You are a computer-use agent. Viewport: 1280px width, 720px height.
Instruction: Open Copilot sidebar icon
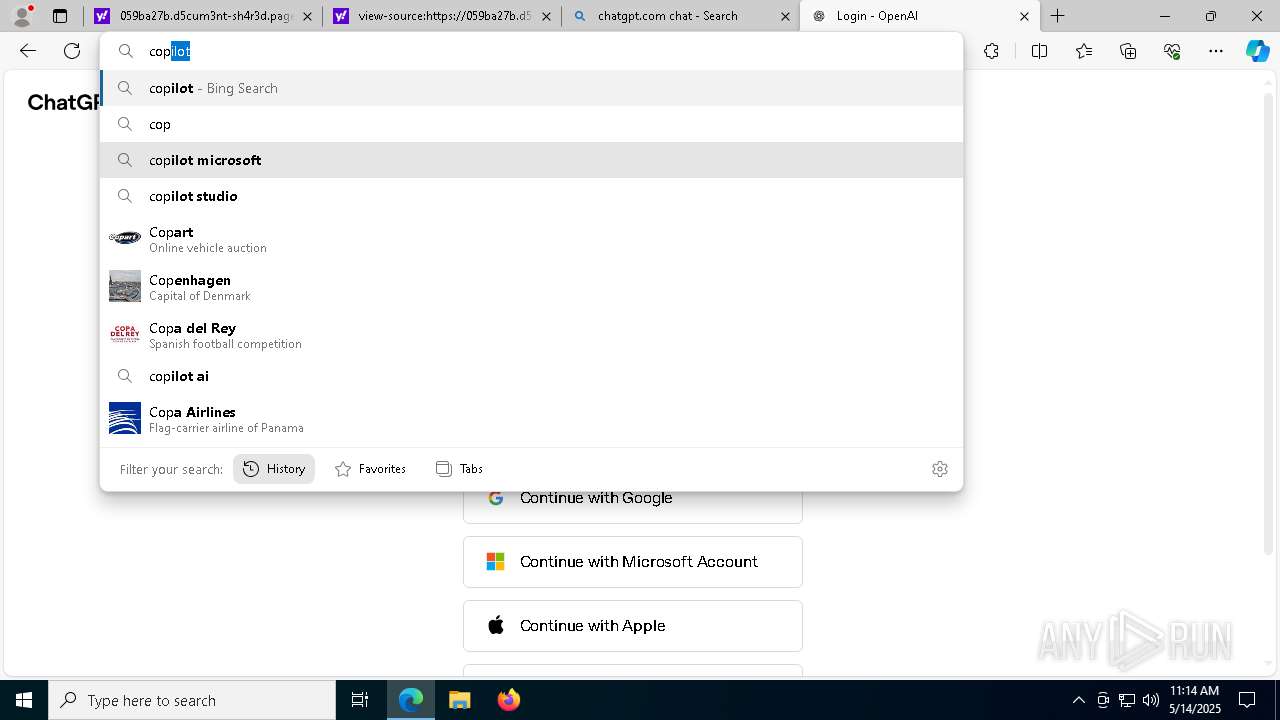1257,51
